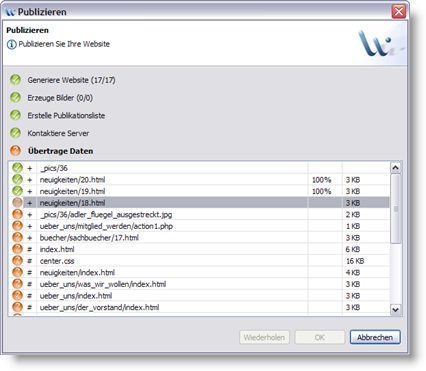Click the green status icon for neuigkeiten/20.html
Screen dimensions: 426x371
pyautogui.click(x=17, y=179)
